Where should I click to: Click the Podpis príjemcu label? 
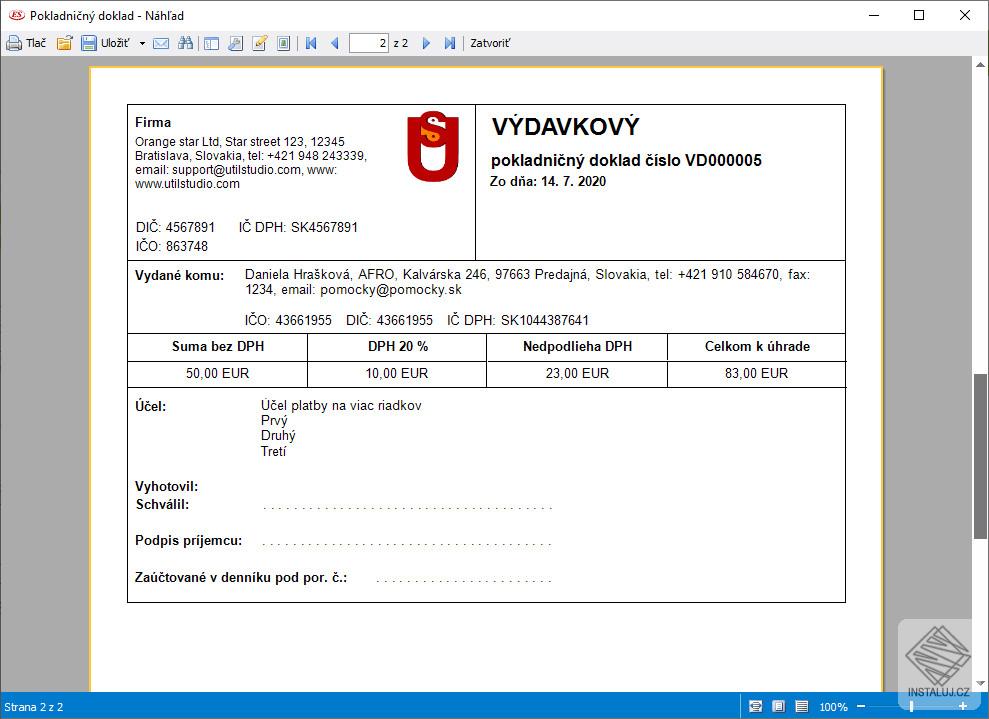pyautogui.click(x=188, y=541)
